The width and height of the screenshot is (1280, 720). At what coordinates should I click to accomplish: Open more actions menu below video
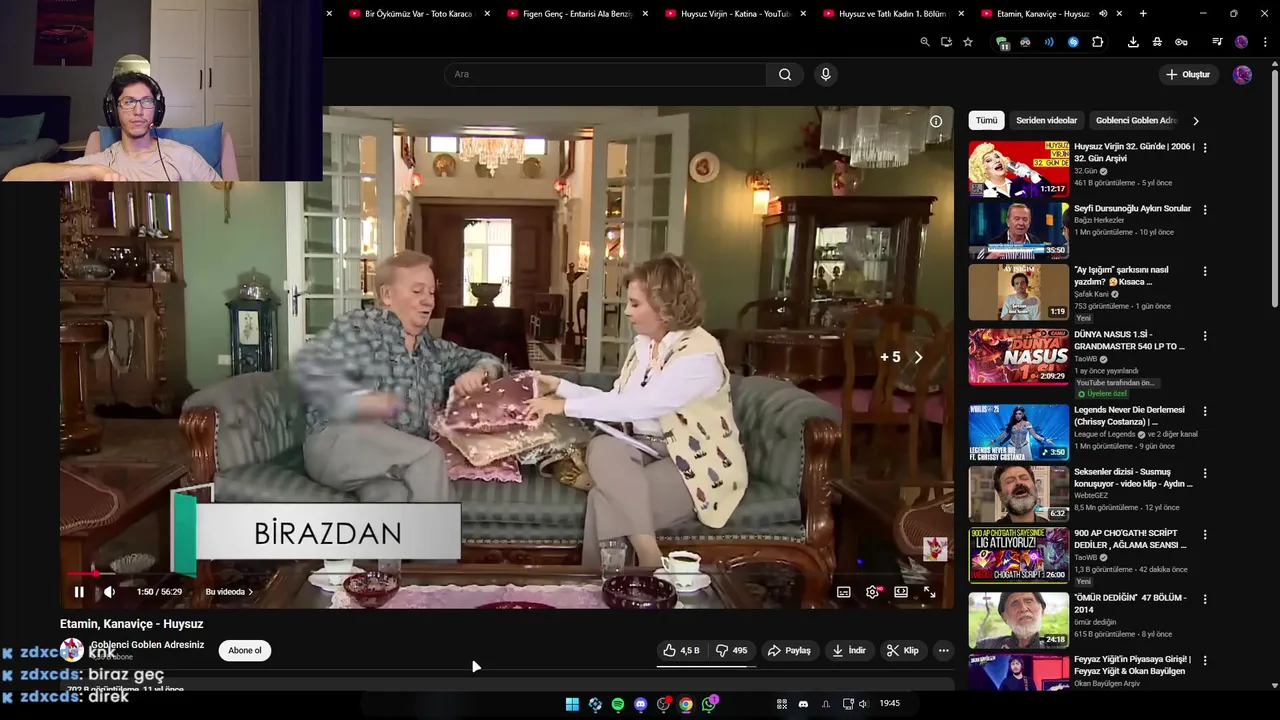(943, 650)
